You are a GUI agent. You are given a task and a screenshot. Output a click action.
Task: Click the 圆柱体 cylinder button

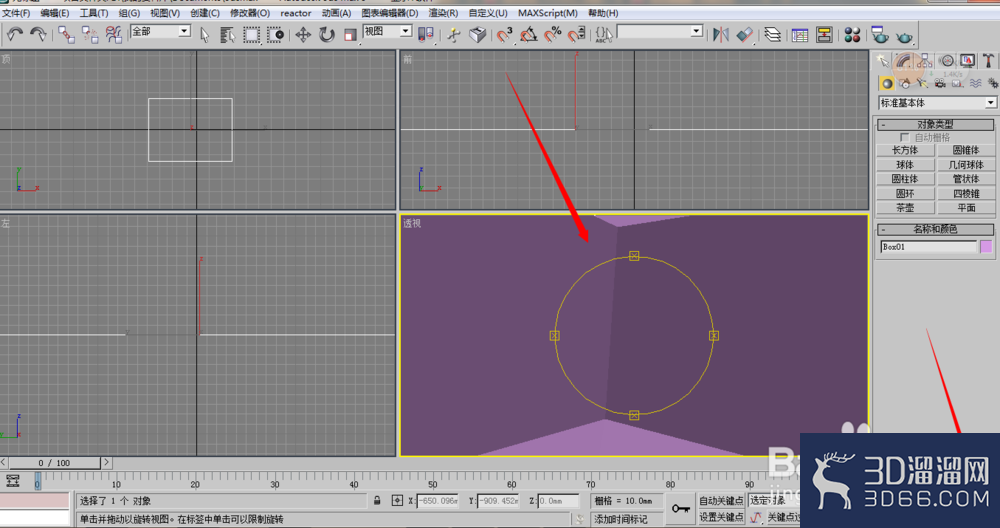pyautogui.click(x=905, y=179)
